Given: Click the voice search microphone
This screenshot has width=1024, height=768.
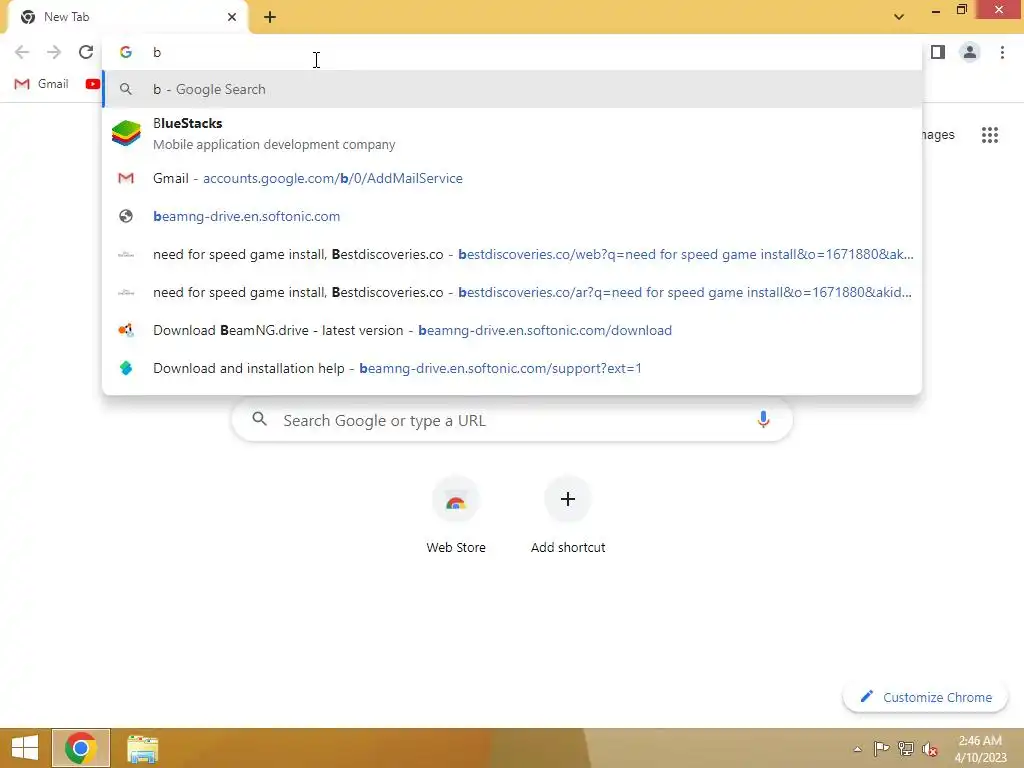Looking at the screenshot, I should pyautogui.click(x=763, y=419).
